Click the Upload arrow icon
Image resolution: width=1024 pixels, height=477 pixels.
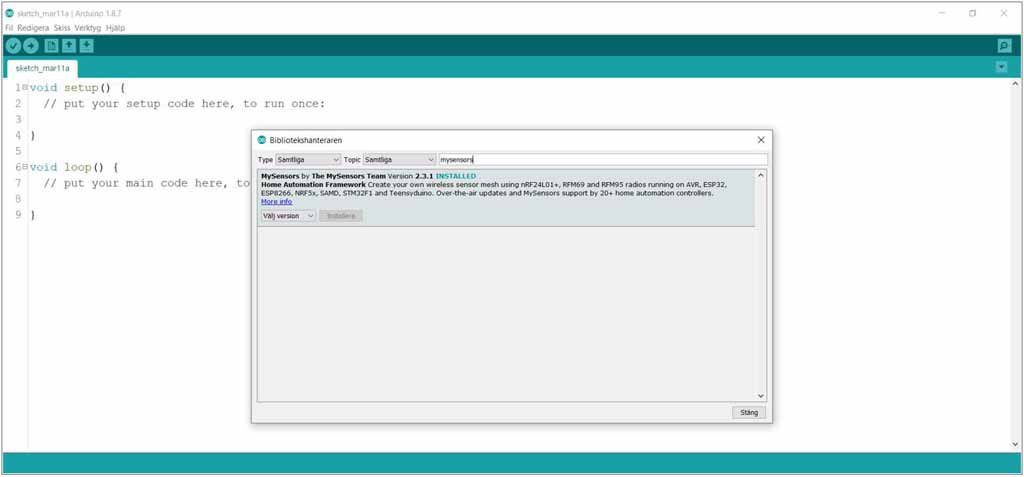click(31, 46)
